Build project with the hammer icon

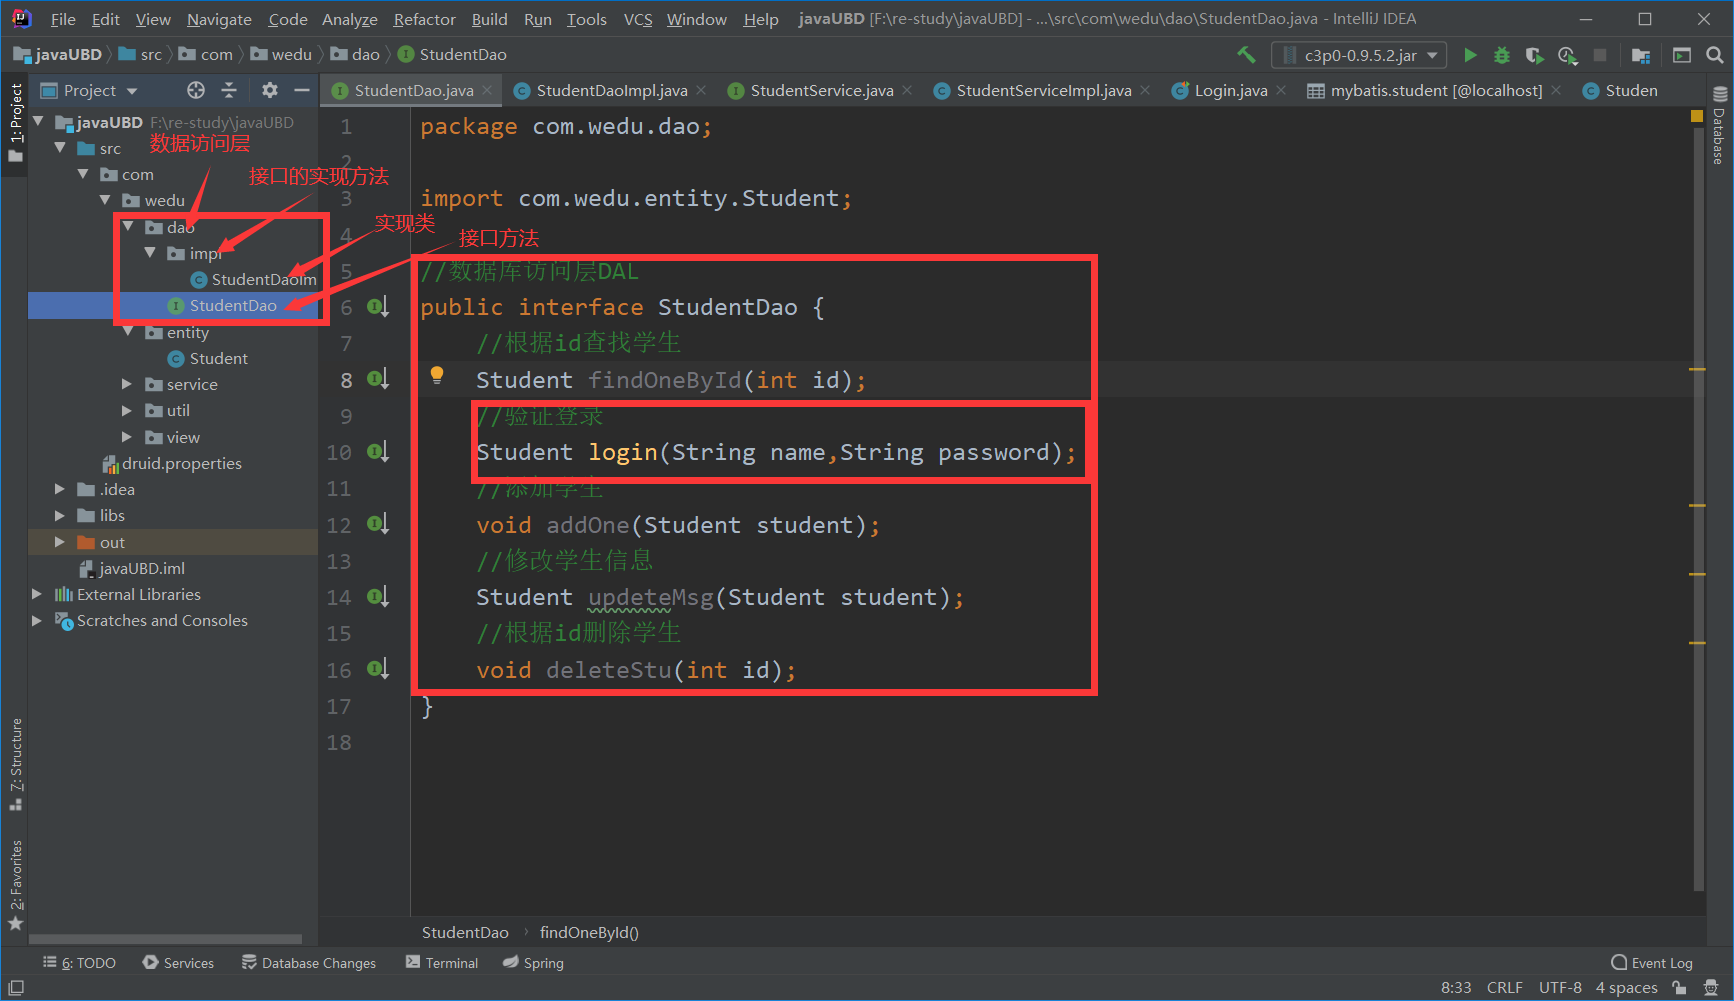pyautogui.click(x=1246, y=55)
